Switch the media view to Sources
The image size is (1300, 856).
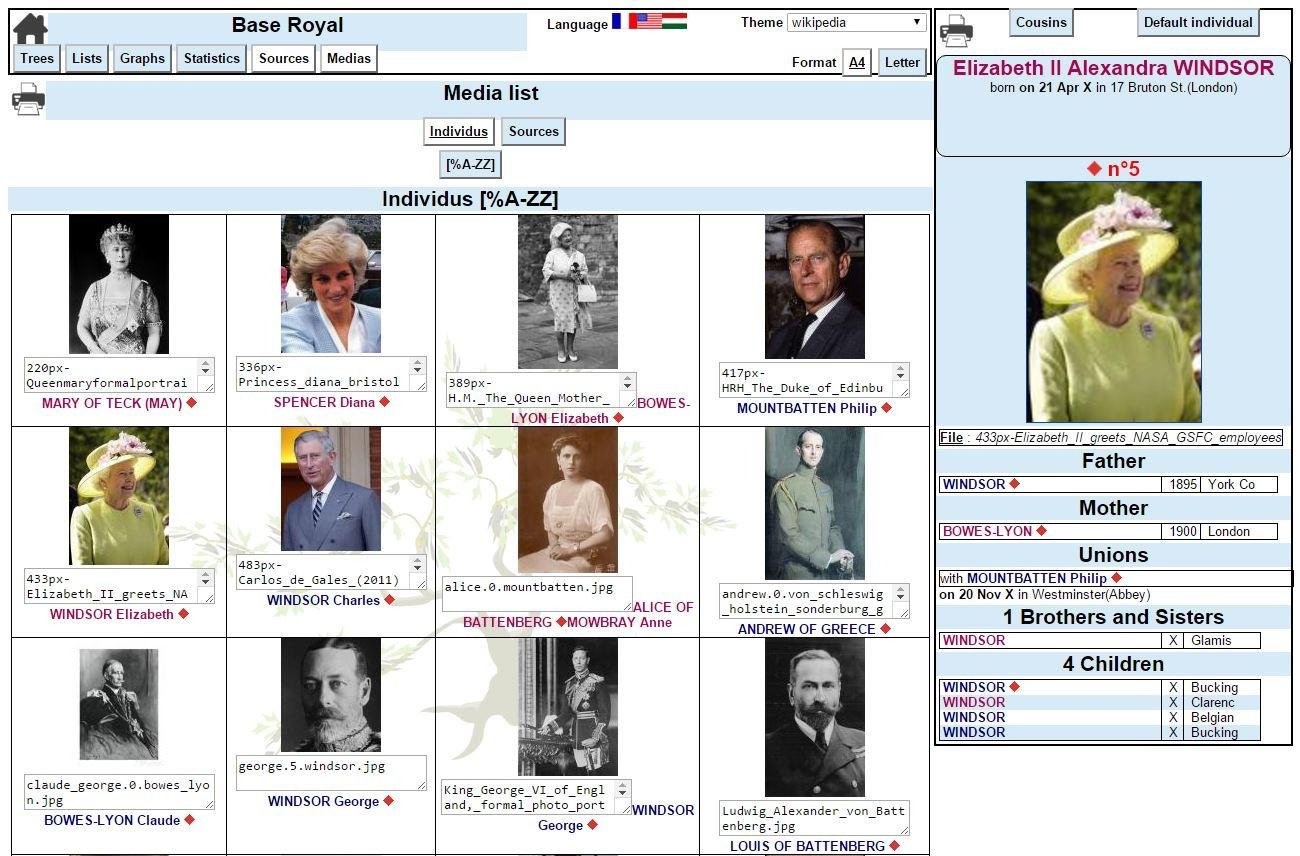[x=533, y=131]
